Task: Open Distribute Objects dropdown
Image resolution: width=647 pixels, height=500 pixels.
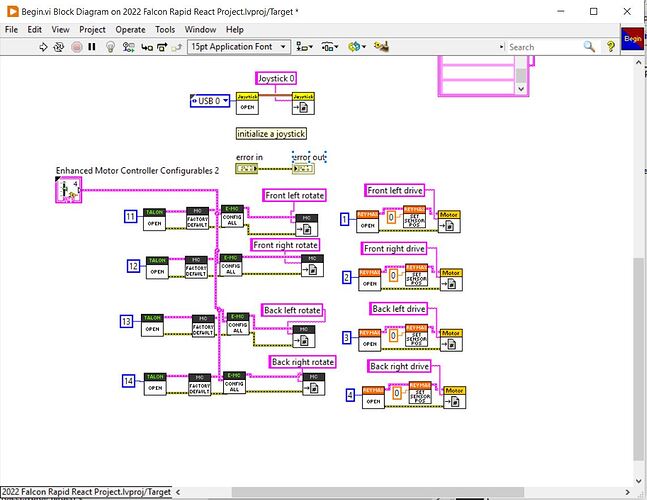Action: [330, 47]
